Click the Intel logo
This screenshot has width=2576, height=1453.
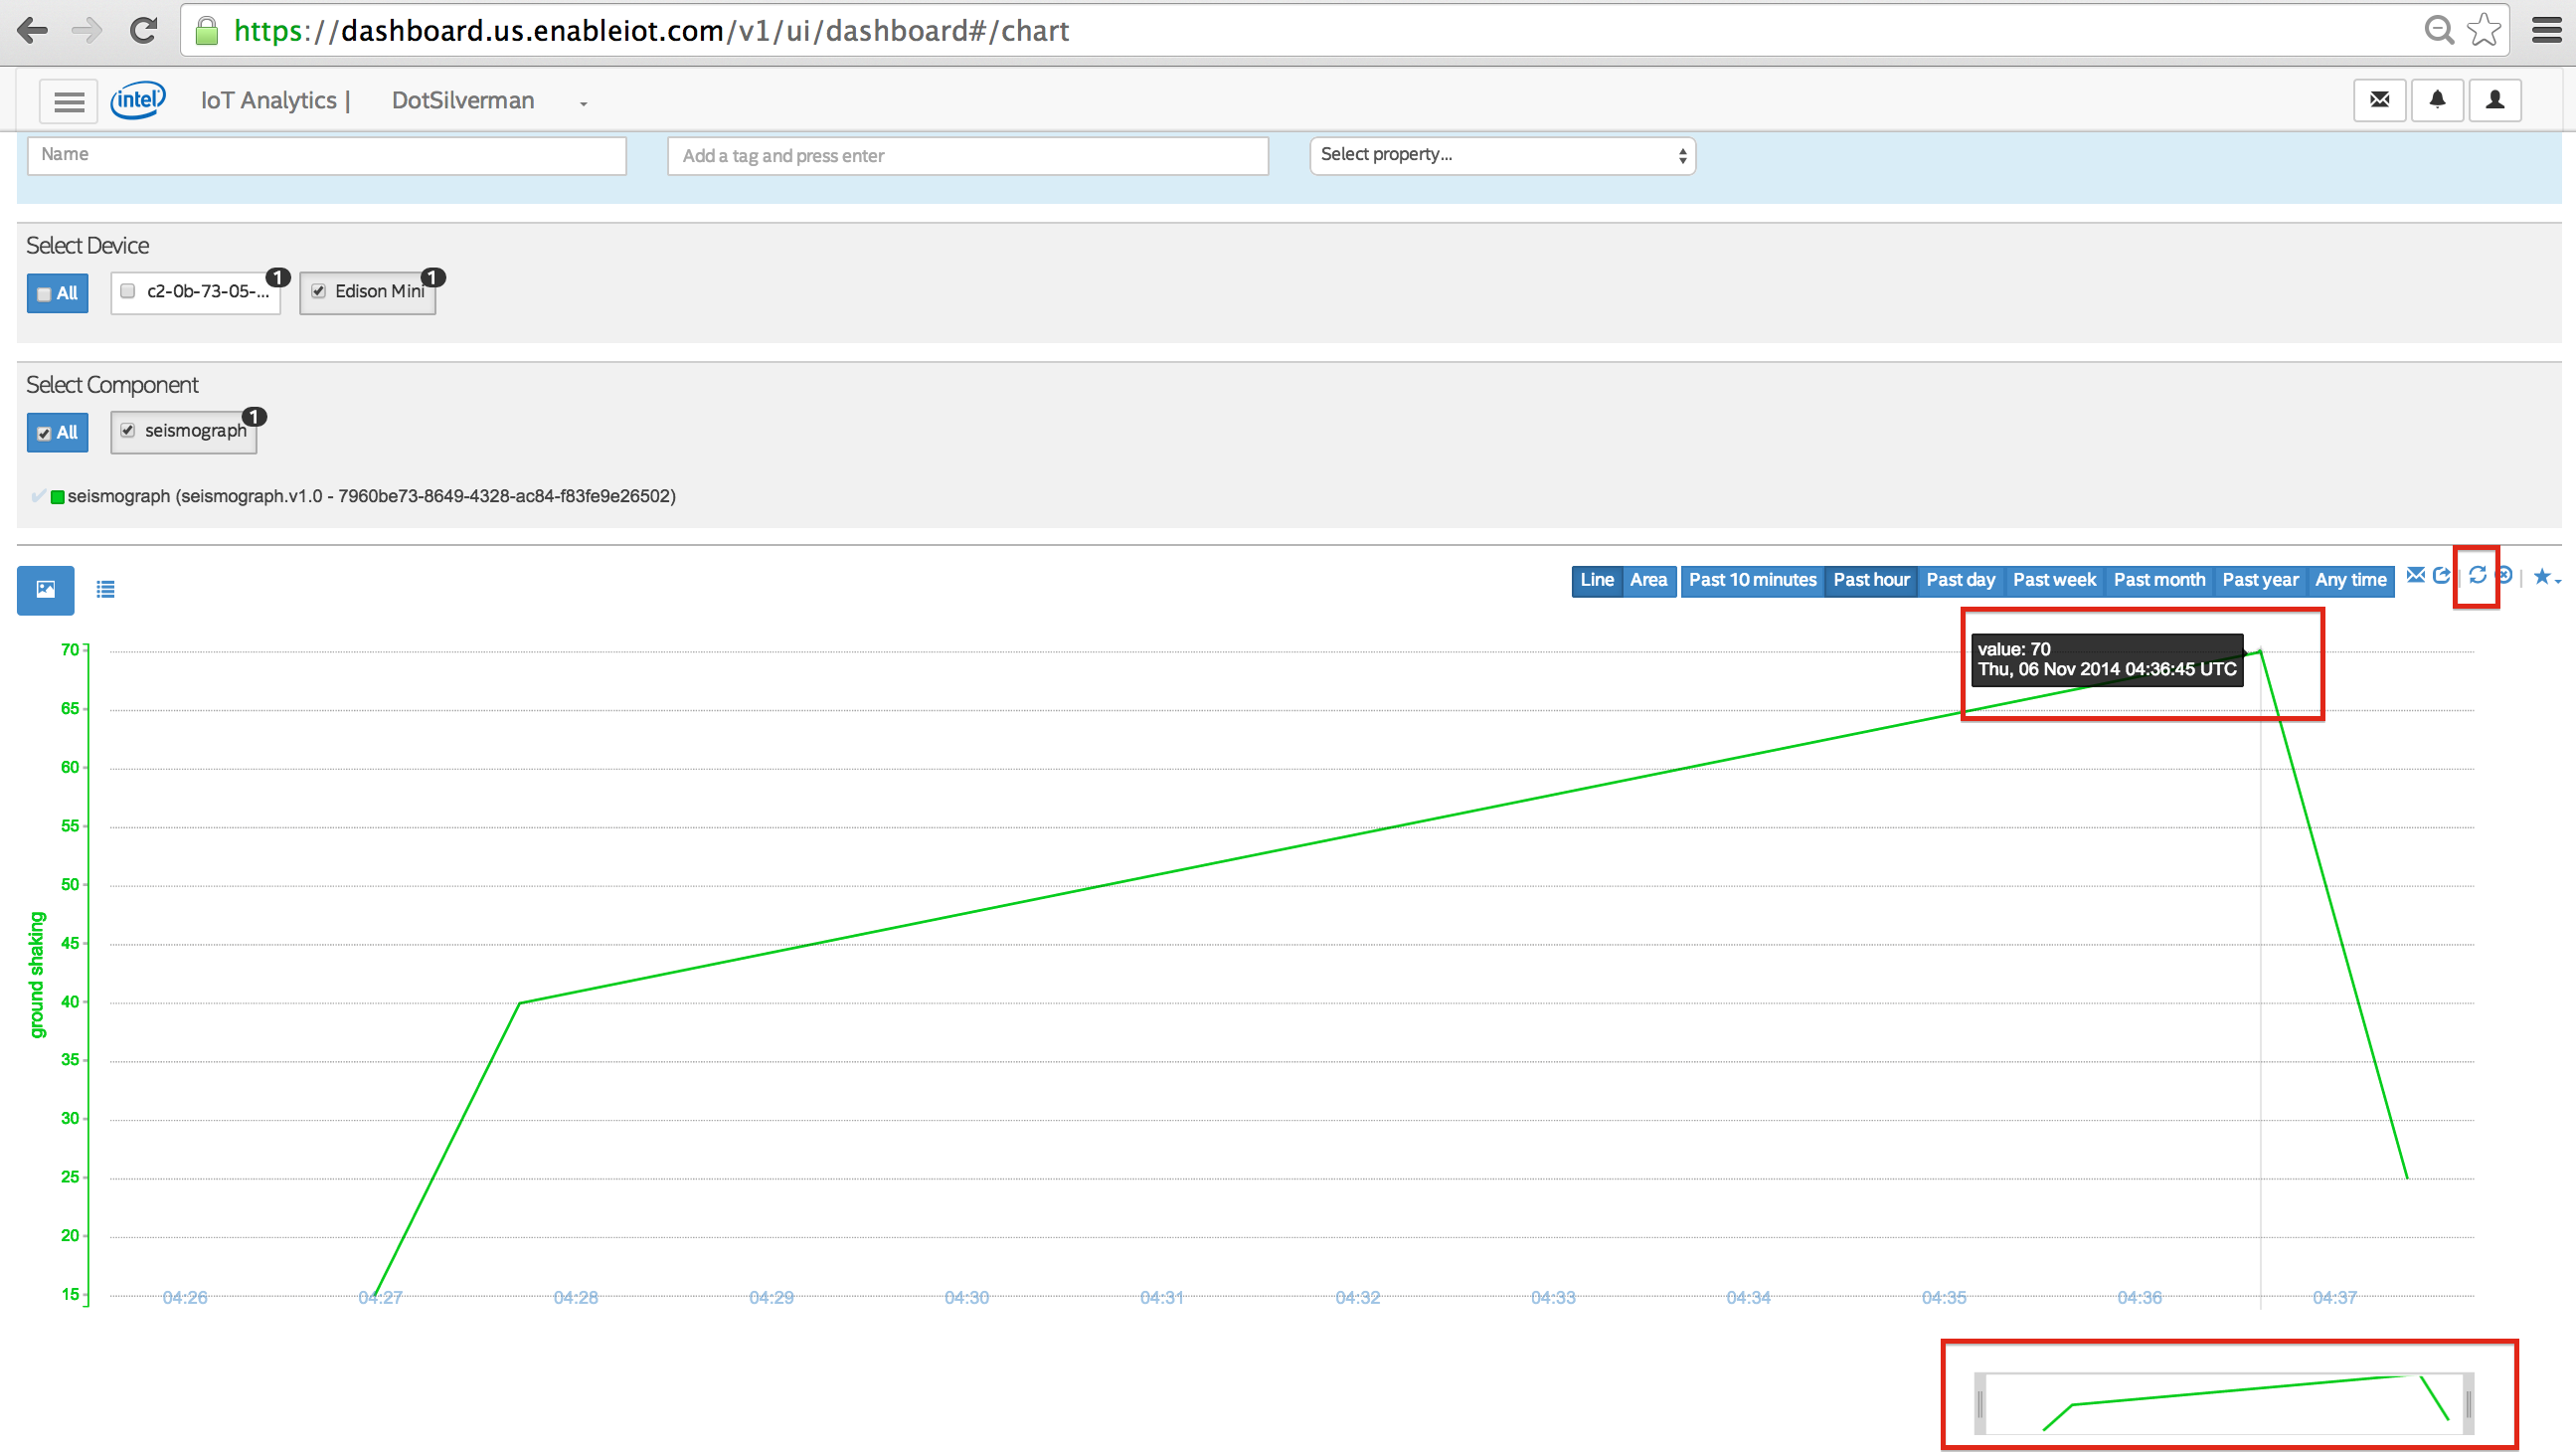138,100
